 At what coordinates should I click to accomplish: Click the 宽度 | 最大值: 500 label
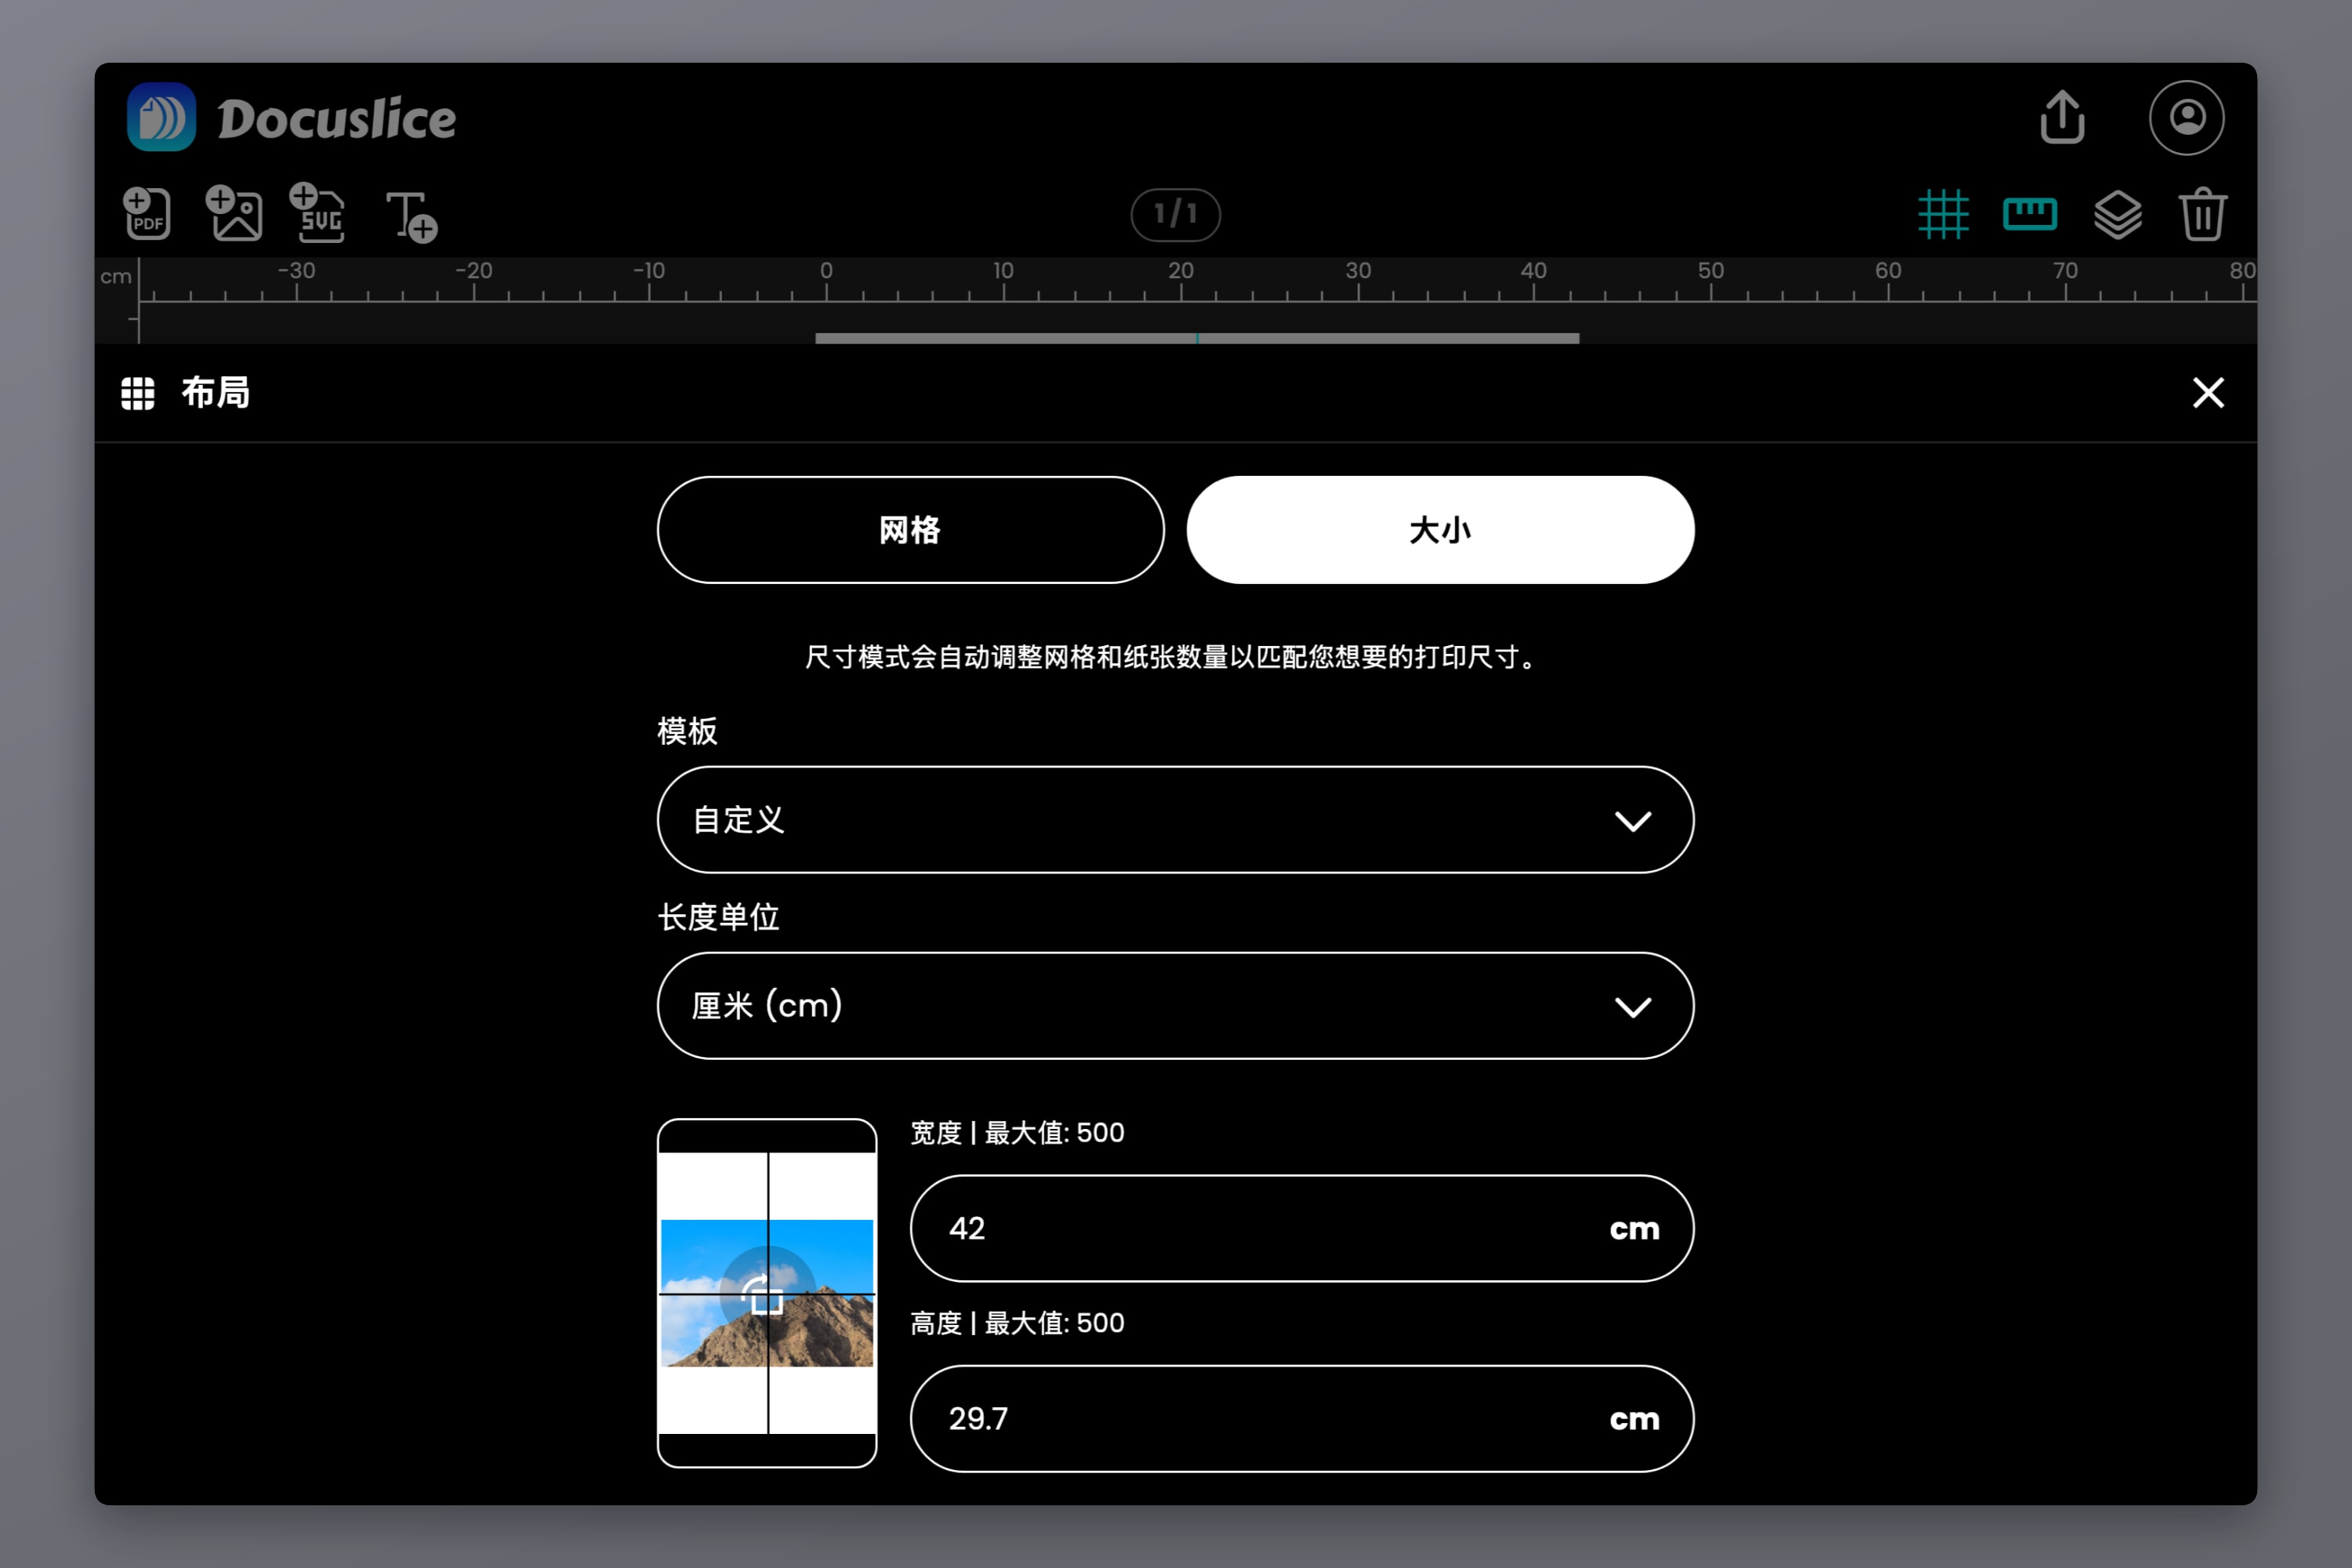tap(1017, 1133)
